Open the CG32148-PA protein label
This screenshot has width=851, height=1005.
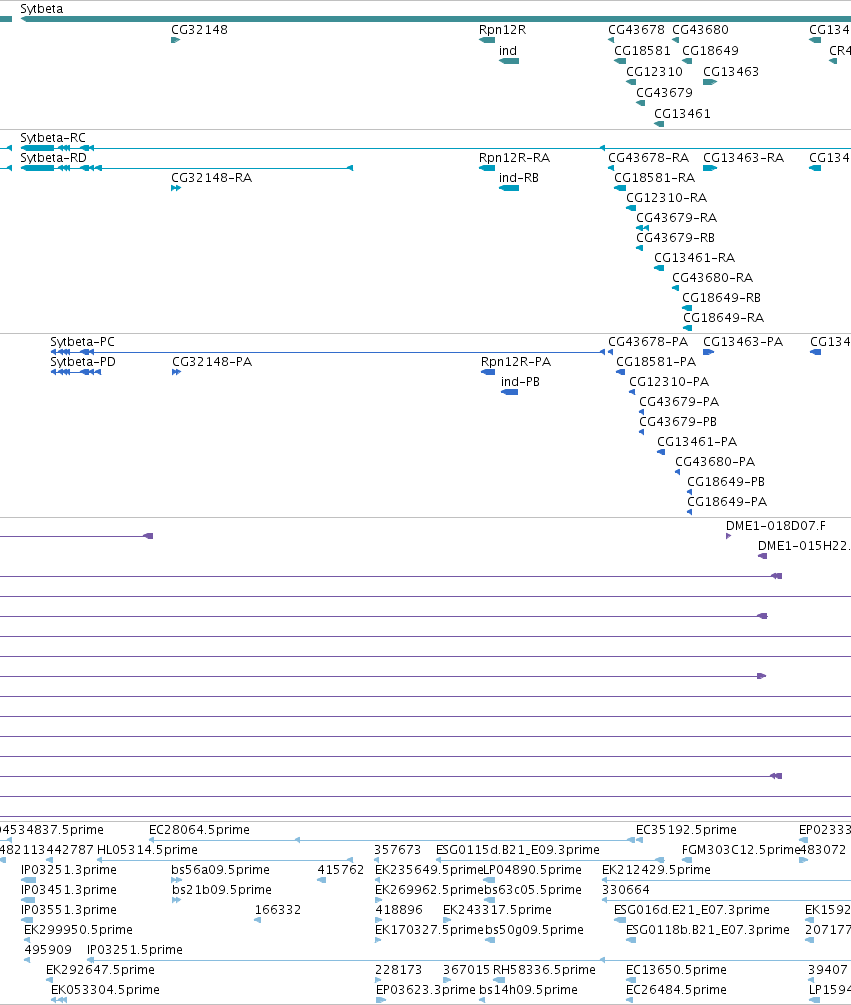[x=211, y=361]
